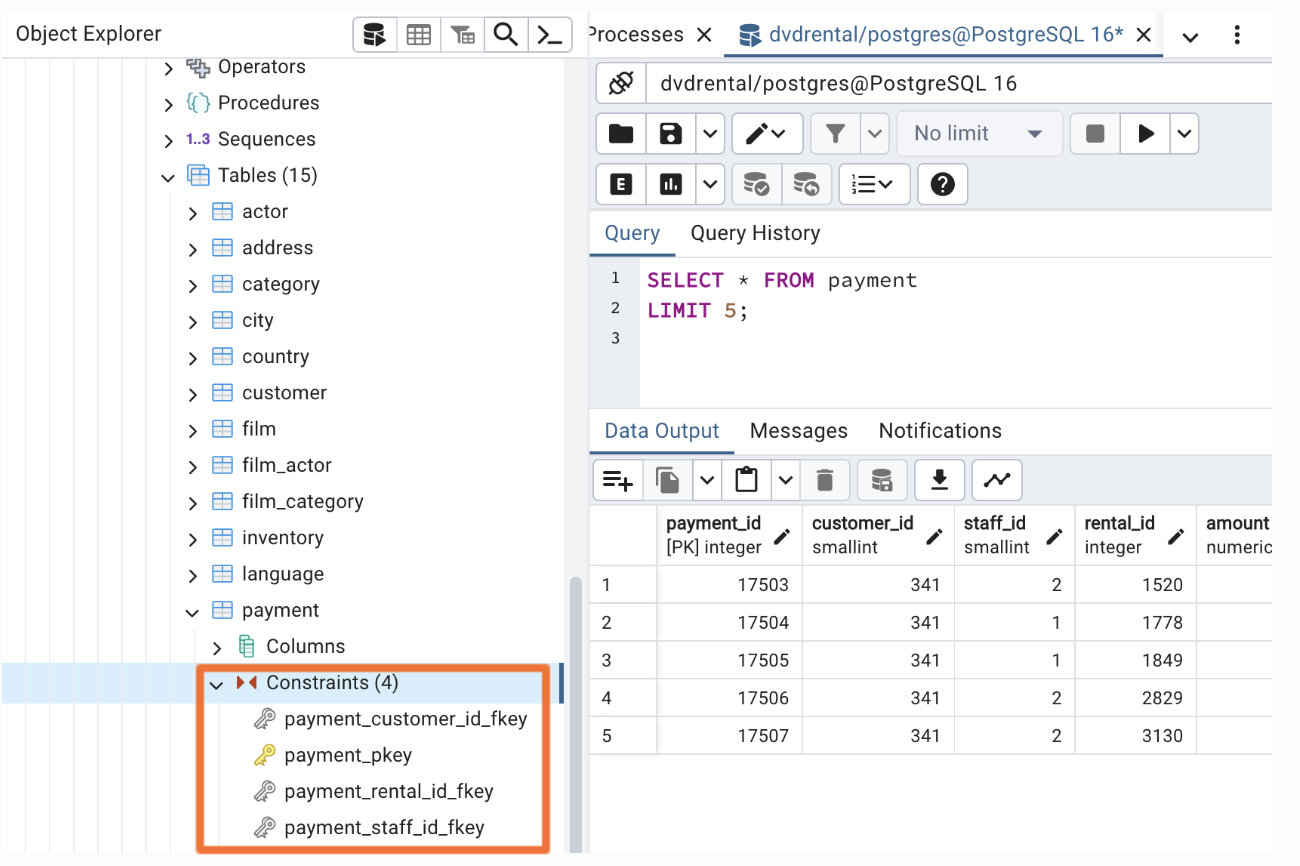This screenshot has width=1300, height=866.
Task: Open the tab list chevron dropdown
Action: pos(1190,37)
